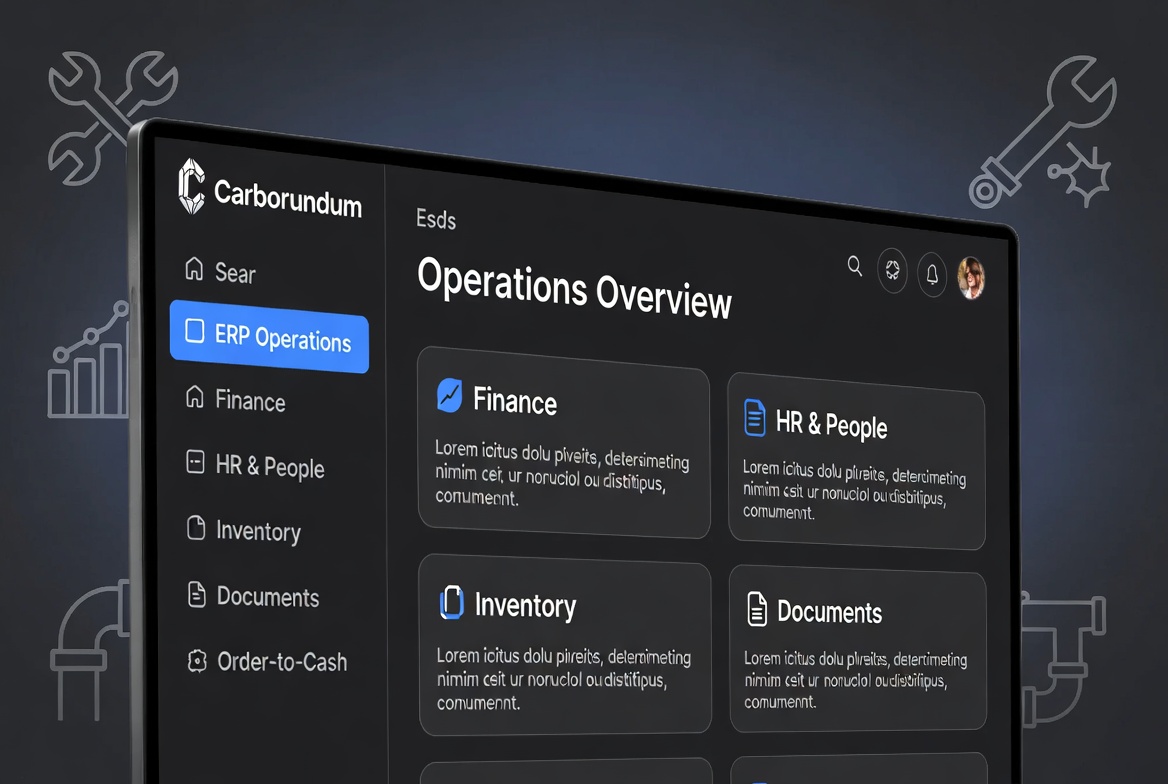This screenshot has width=1168, height=784.
Task: Open search with the magnifier icon
Action: coord(855,266)
